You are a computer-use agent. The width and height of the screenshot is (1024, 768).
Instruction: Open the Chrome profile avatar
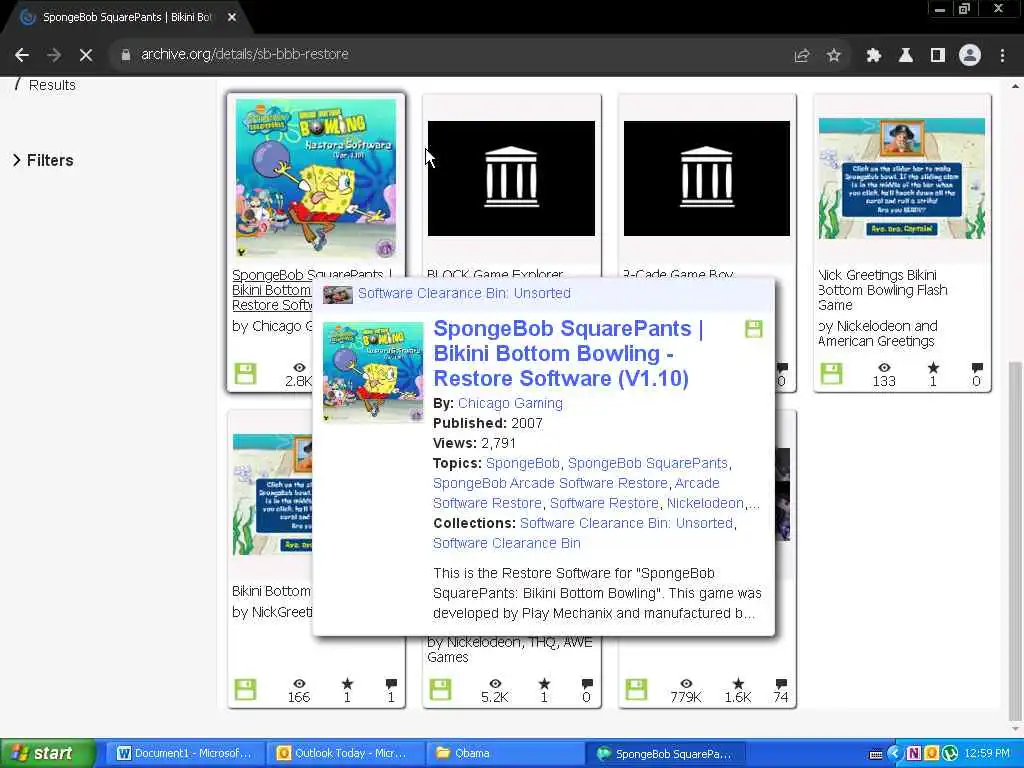[x=970, y=56]
